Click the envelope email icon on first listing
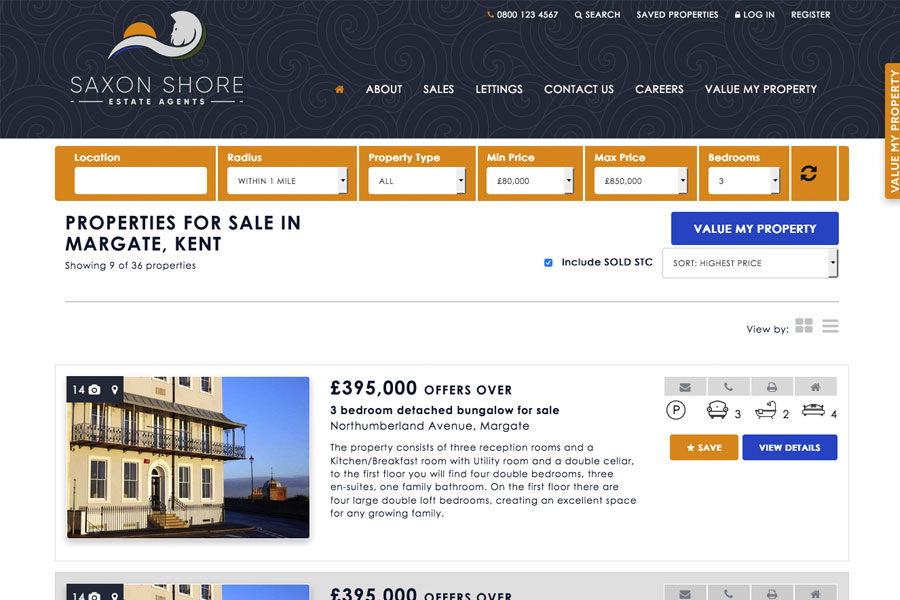Image resolution: width=900 pixels, height=600 pixels. [685, 386]
